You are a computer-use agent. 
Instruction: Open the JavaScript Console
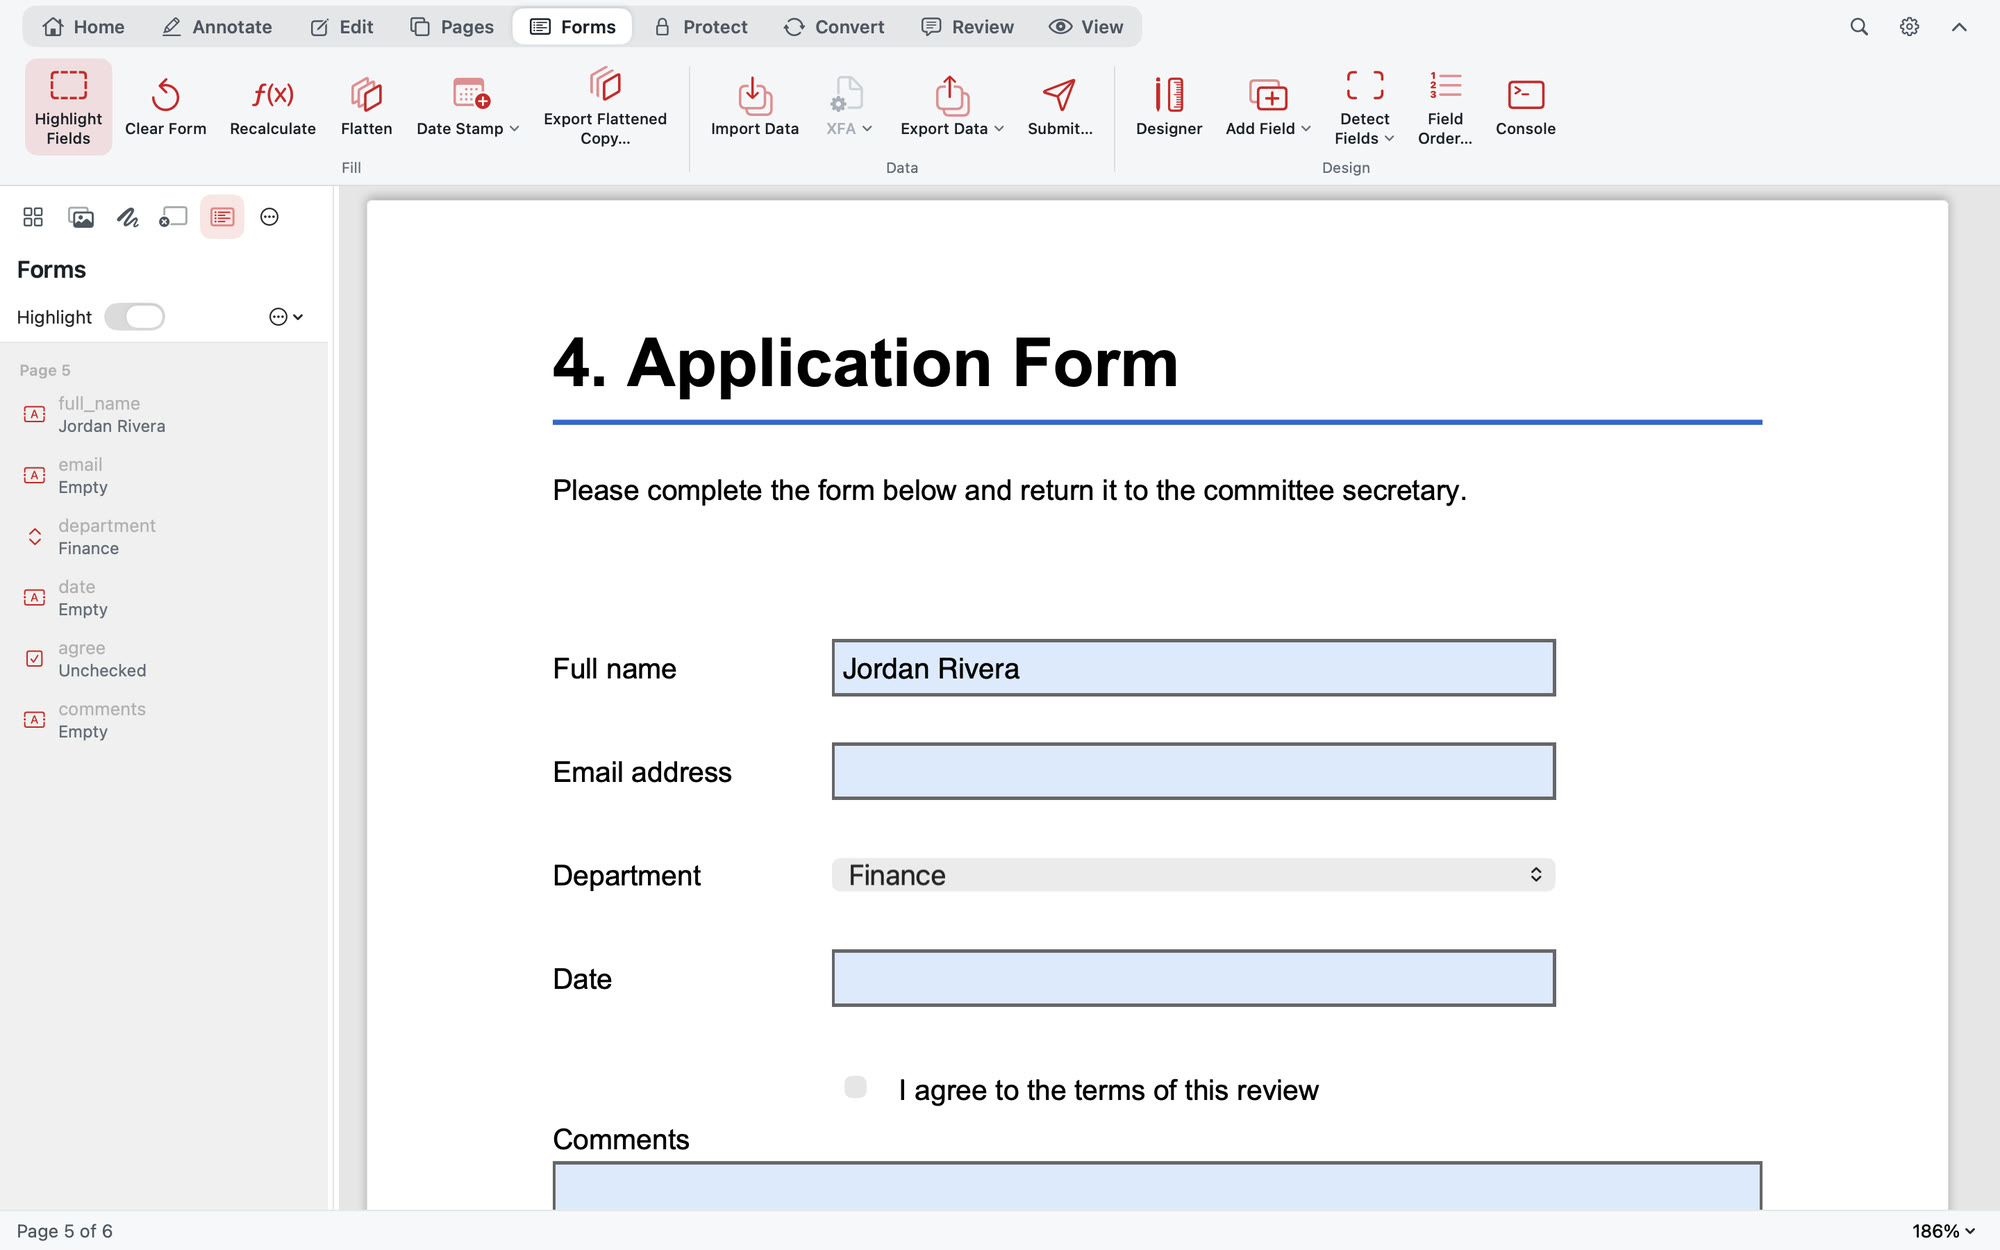[x=1525, y=106]
